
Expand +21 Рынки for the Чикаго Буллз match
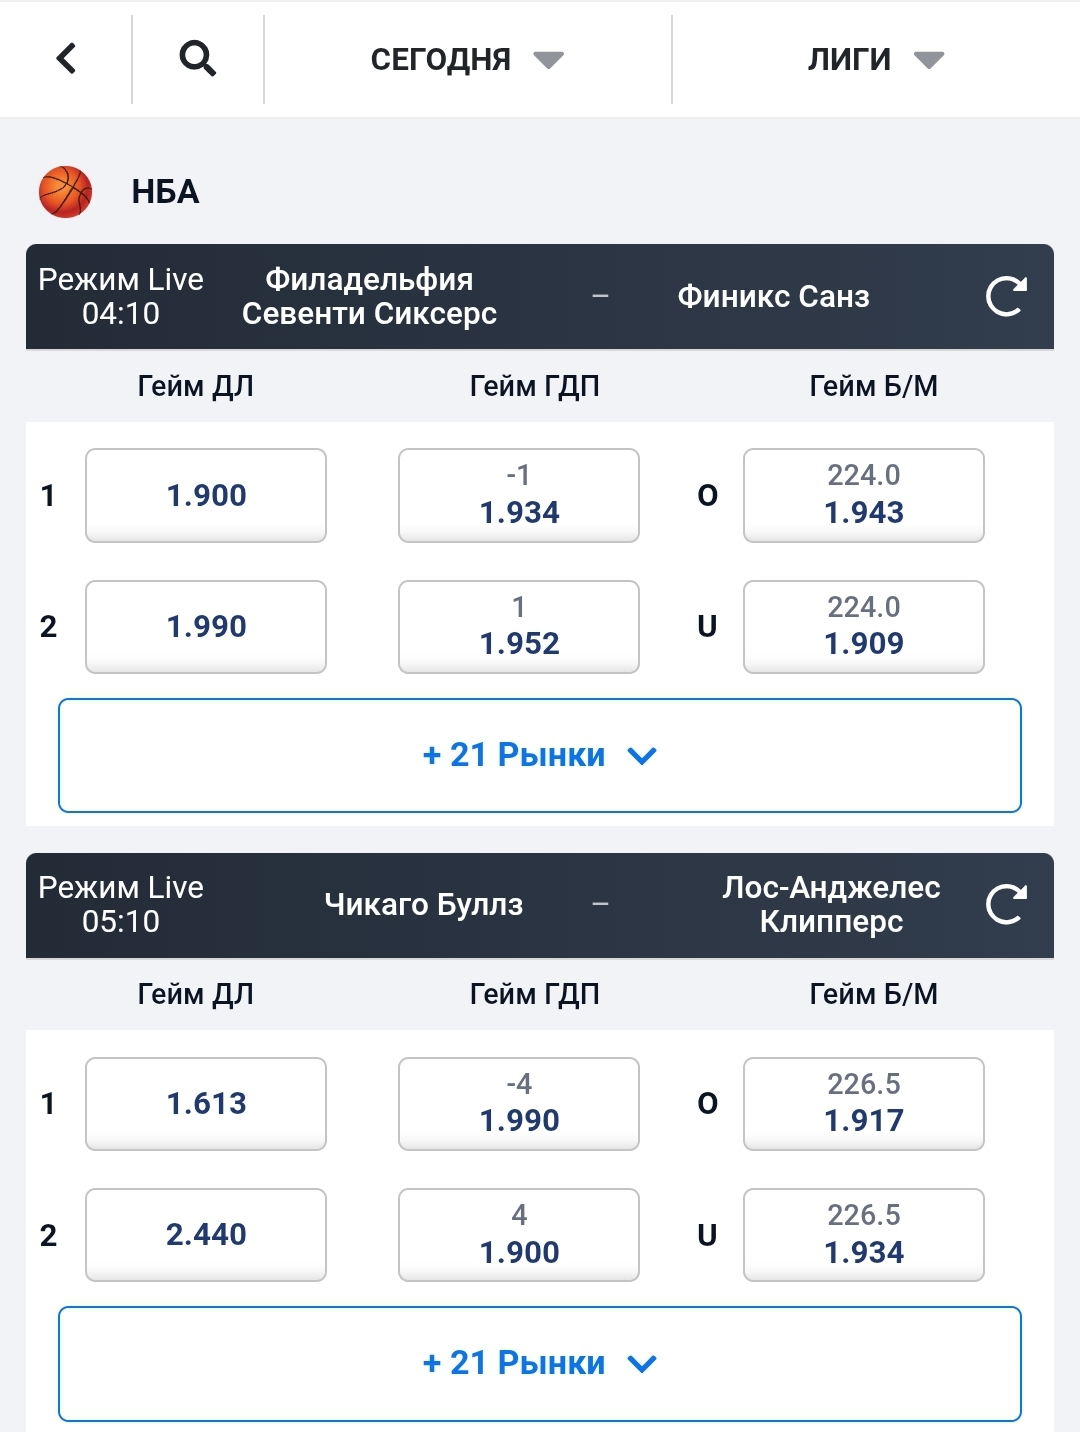click(x=540, y=1363)
